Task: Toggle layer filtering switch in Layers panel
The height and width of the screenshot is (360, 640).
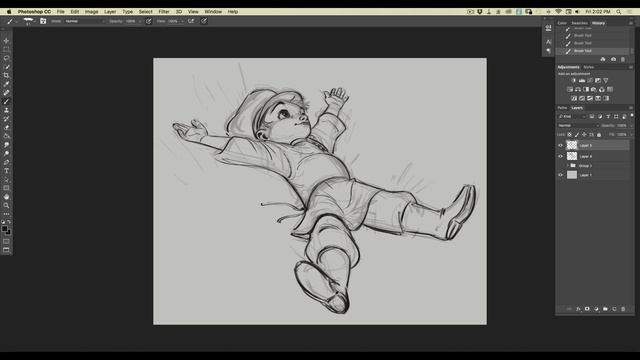Action: [632, 116]
